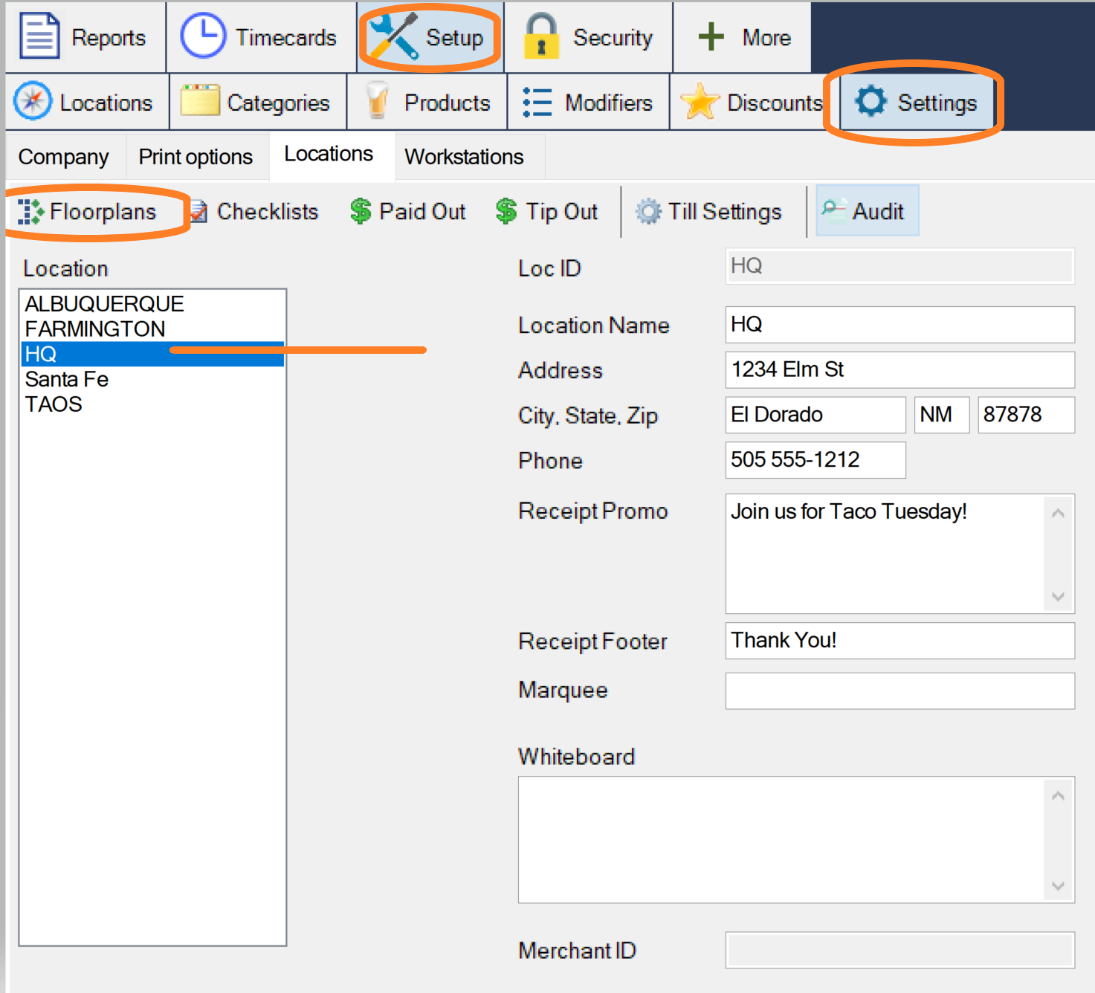Viewport: 1095px width, 993px height.
Task: Click the Timecards clock icon
Action: click(x=203, y=36)
